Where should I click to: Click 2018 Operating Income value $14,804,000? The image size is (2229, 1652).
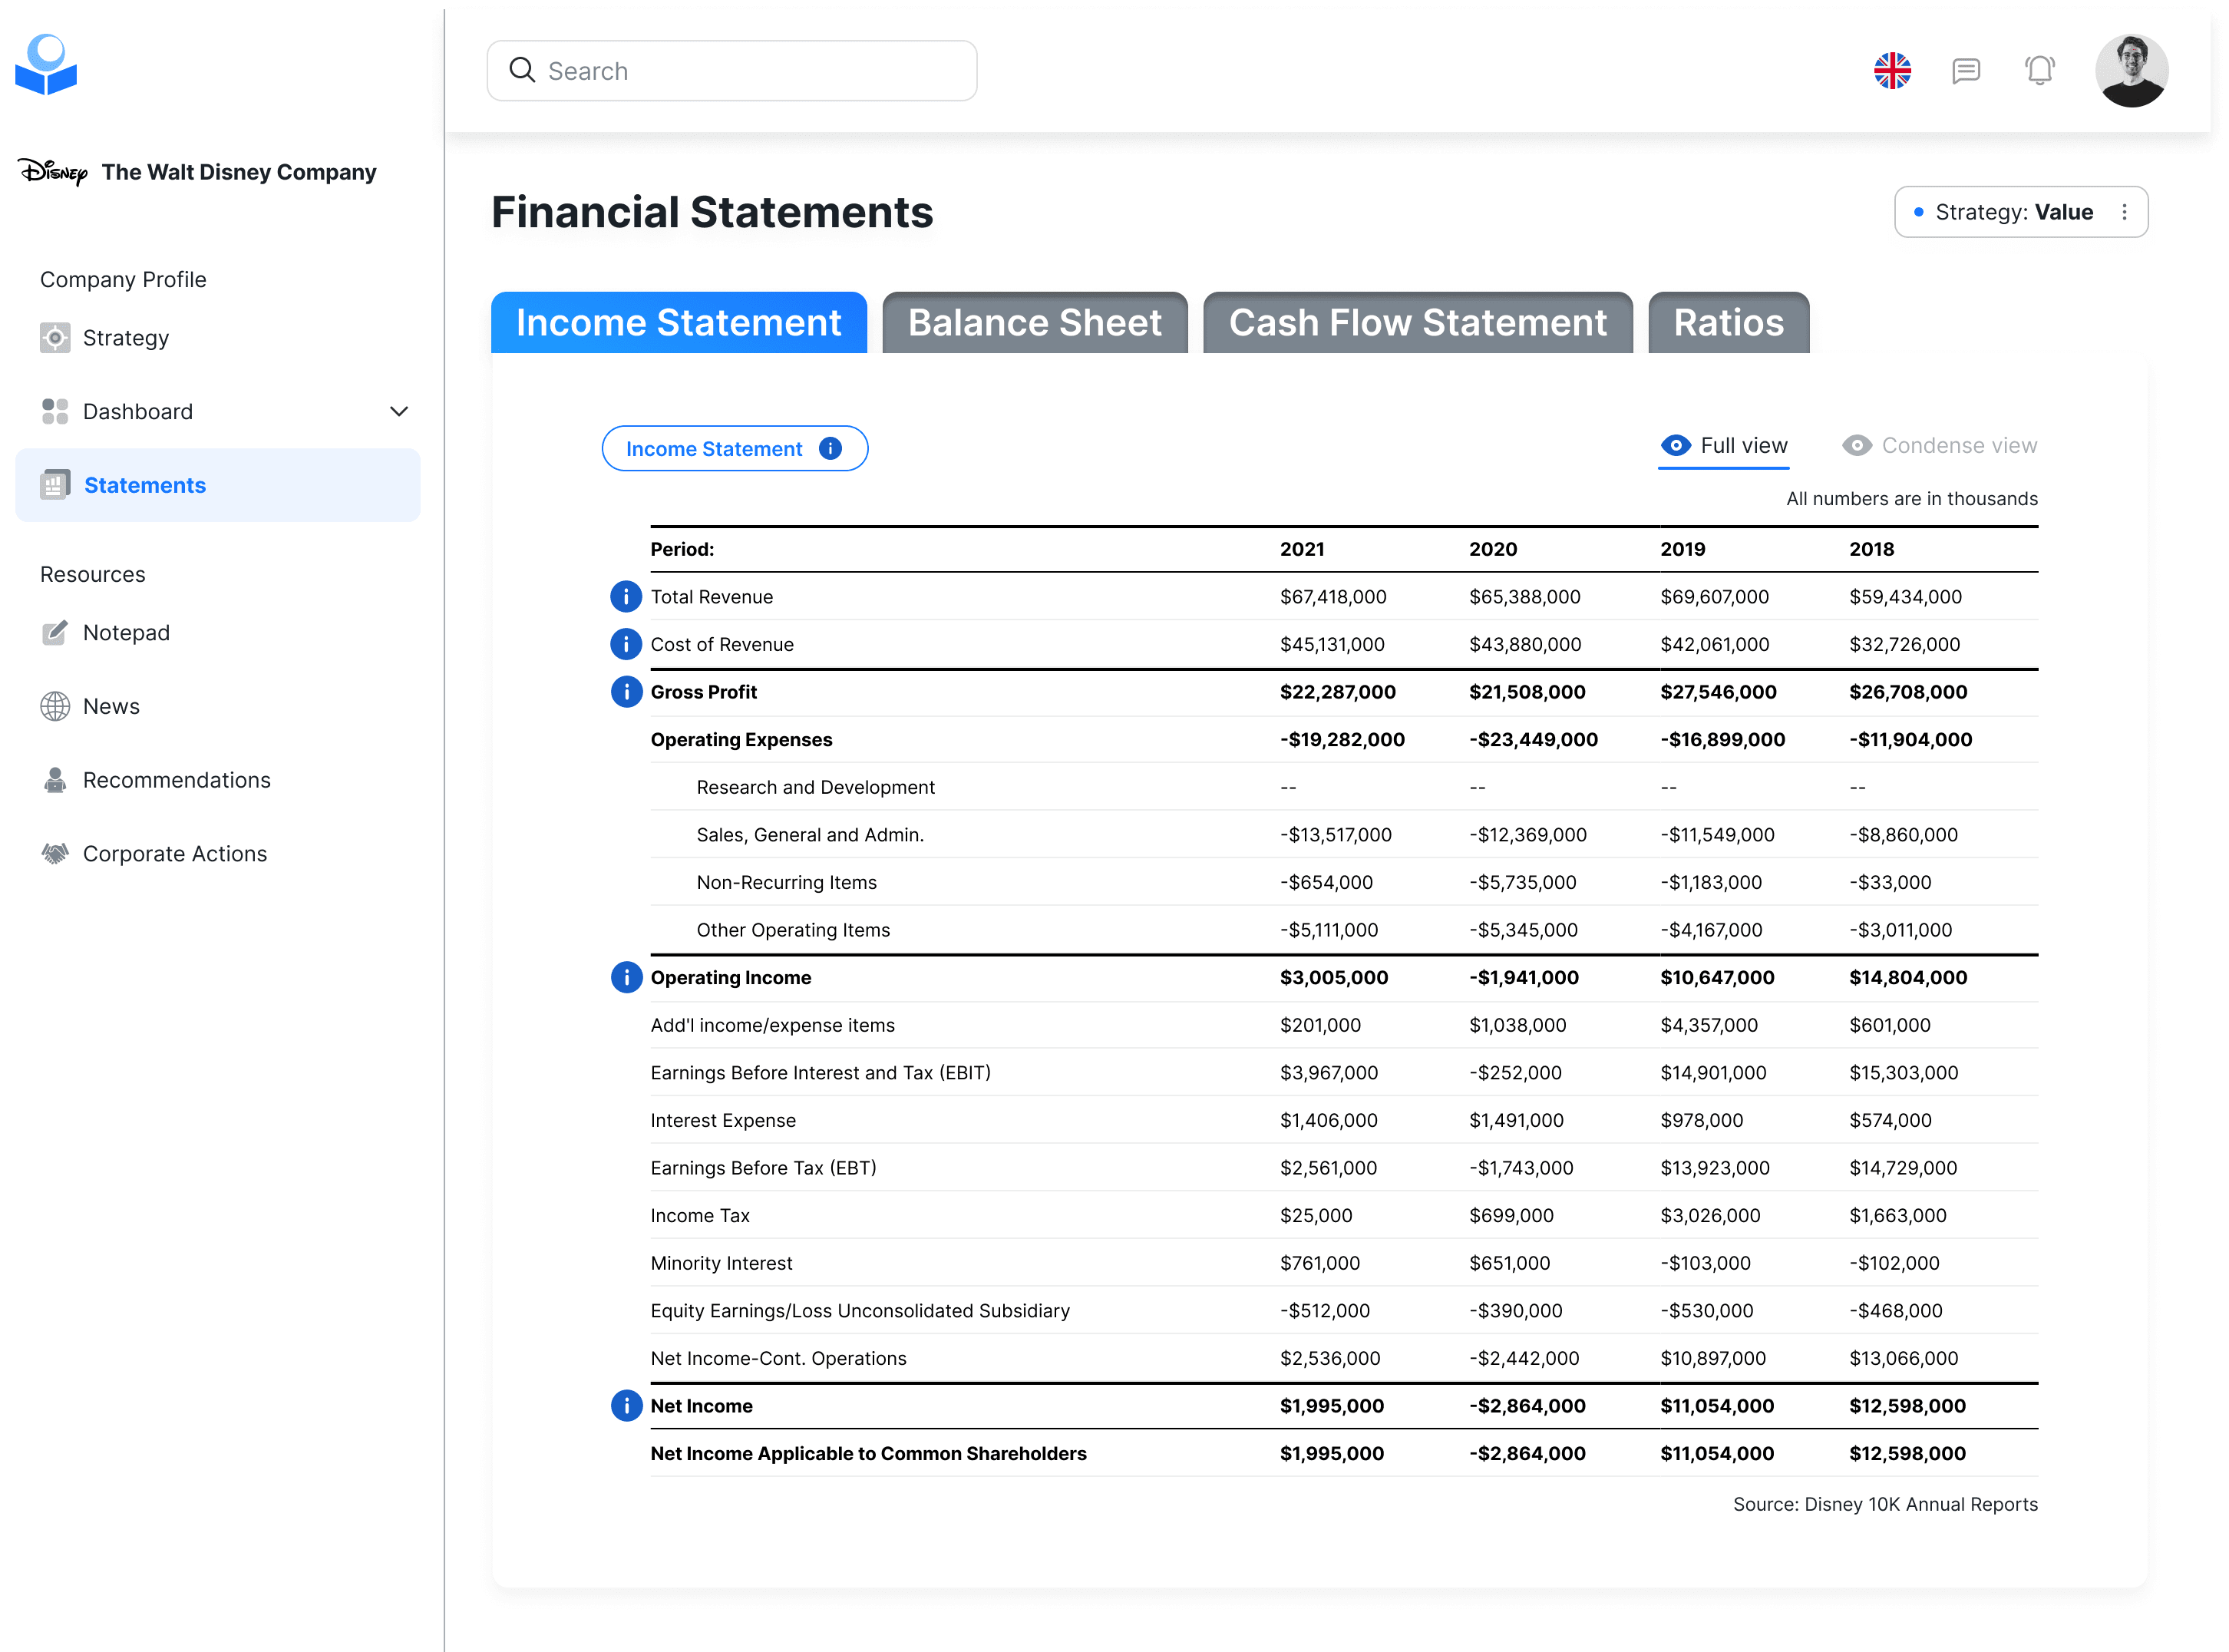[x=1908, y=978]
